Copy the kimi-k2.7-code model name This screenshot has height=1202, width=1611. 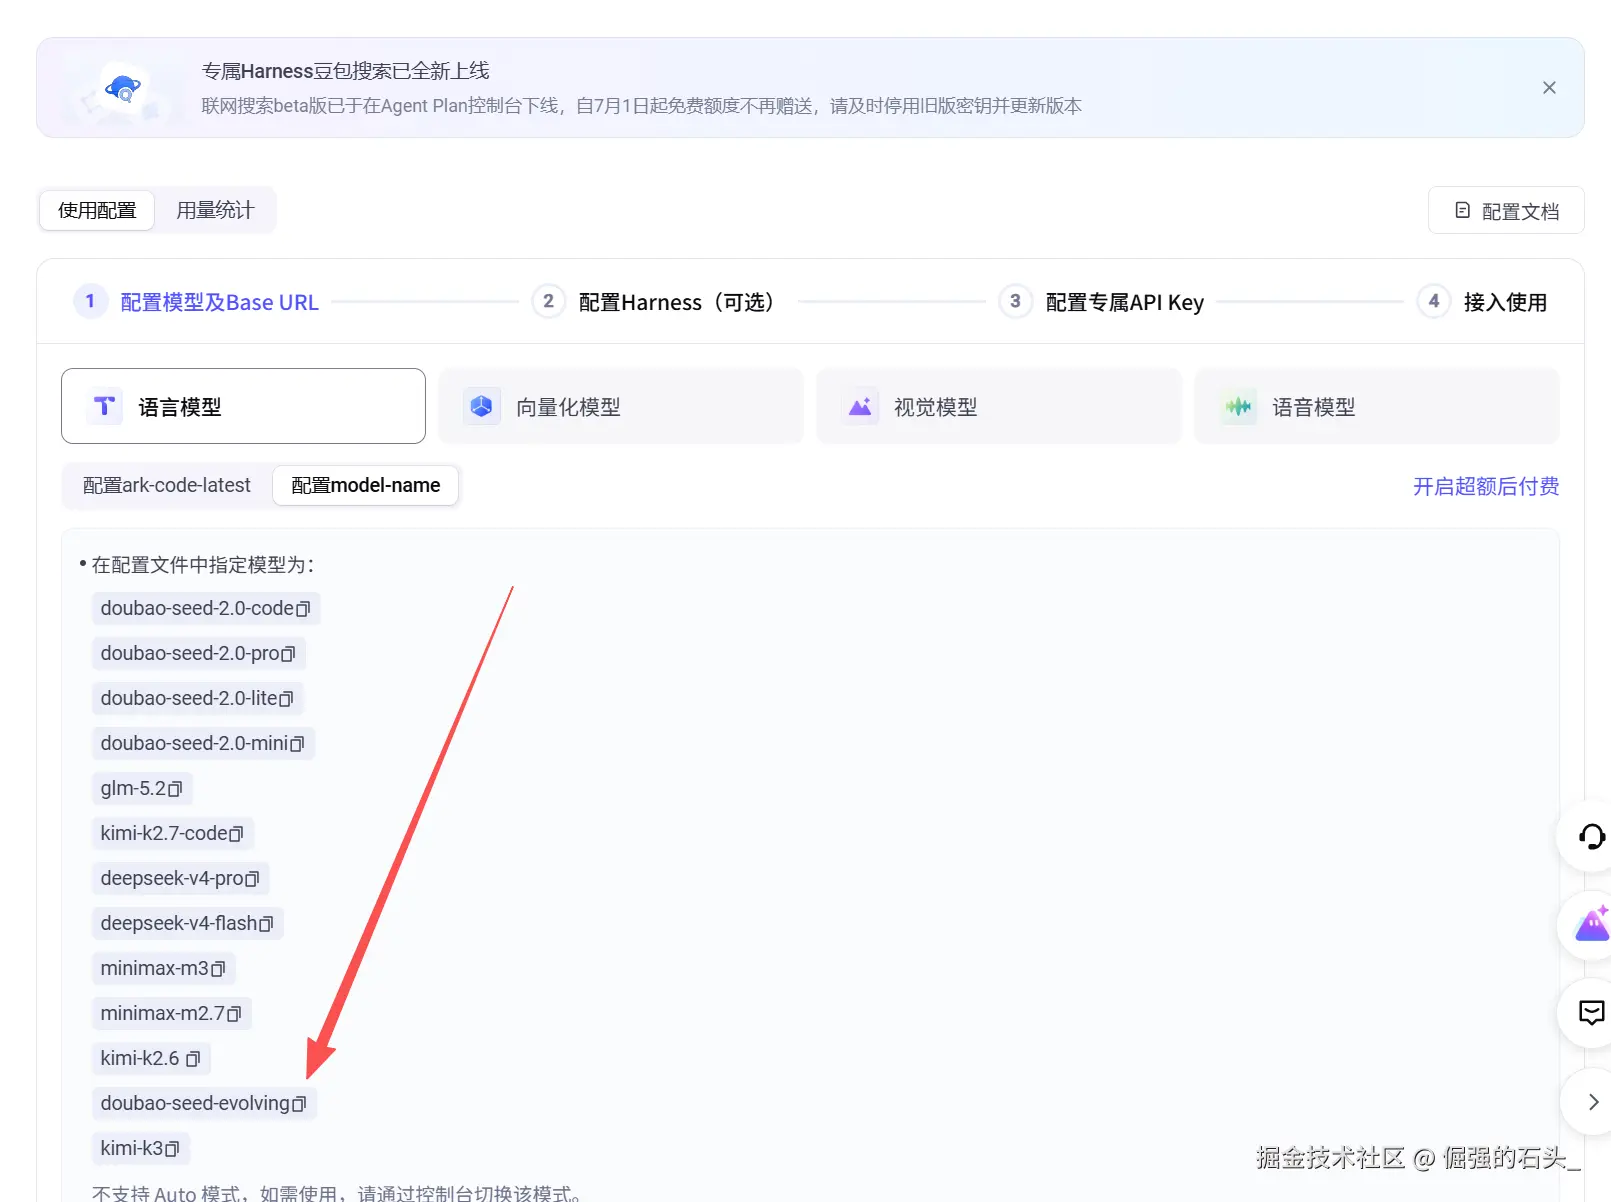[236, 834]
